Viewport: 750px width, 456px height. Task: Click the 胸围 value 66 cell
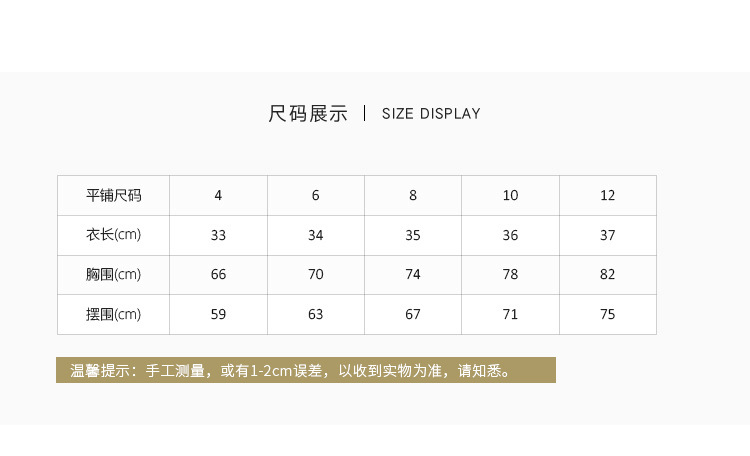218,275
